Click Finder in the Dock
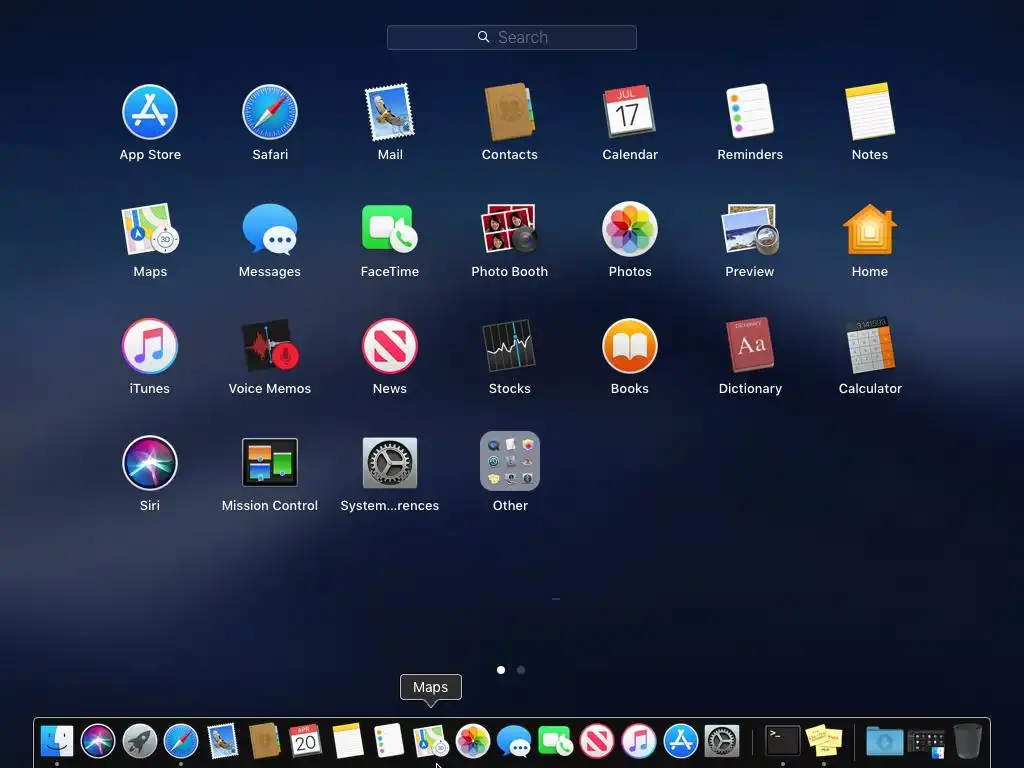Viewport: 1024px width, 768px height. tap(57, 741)
